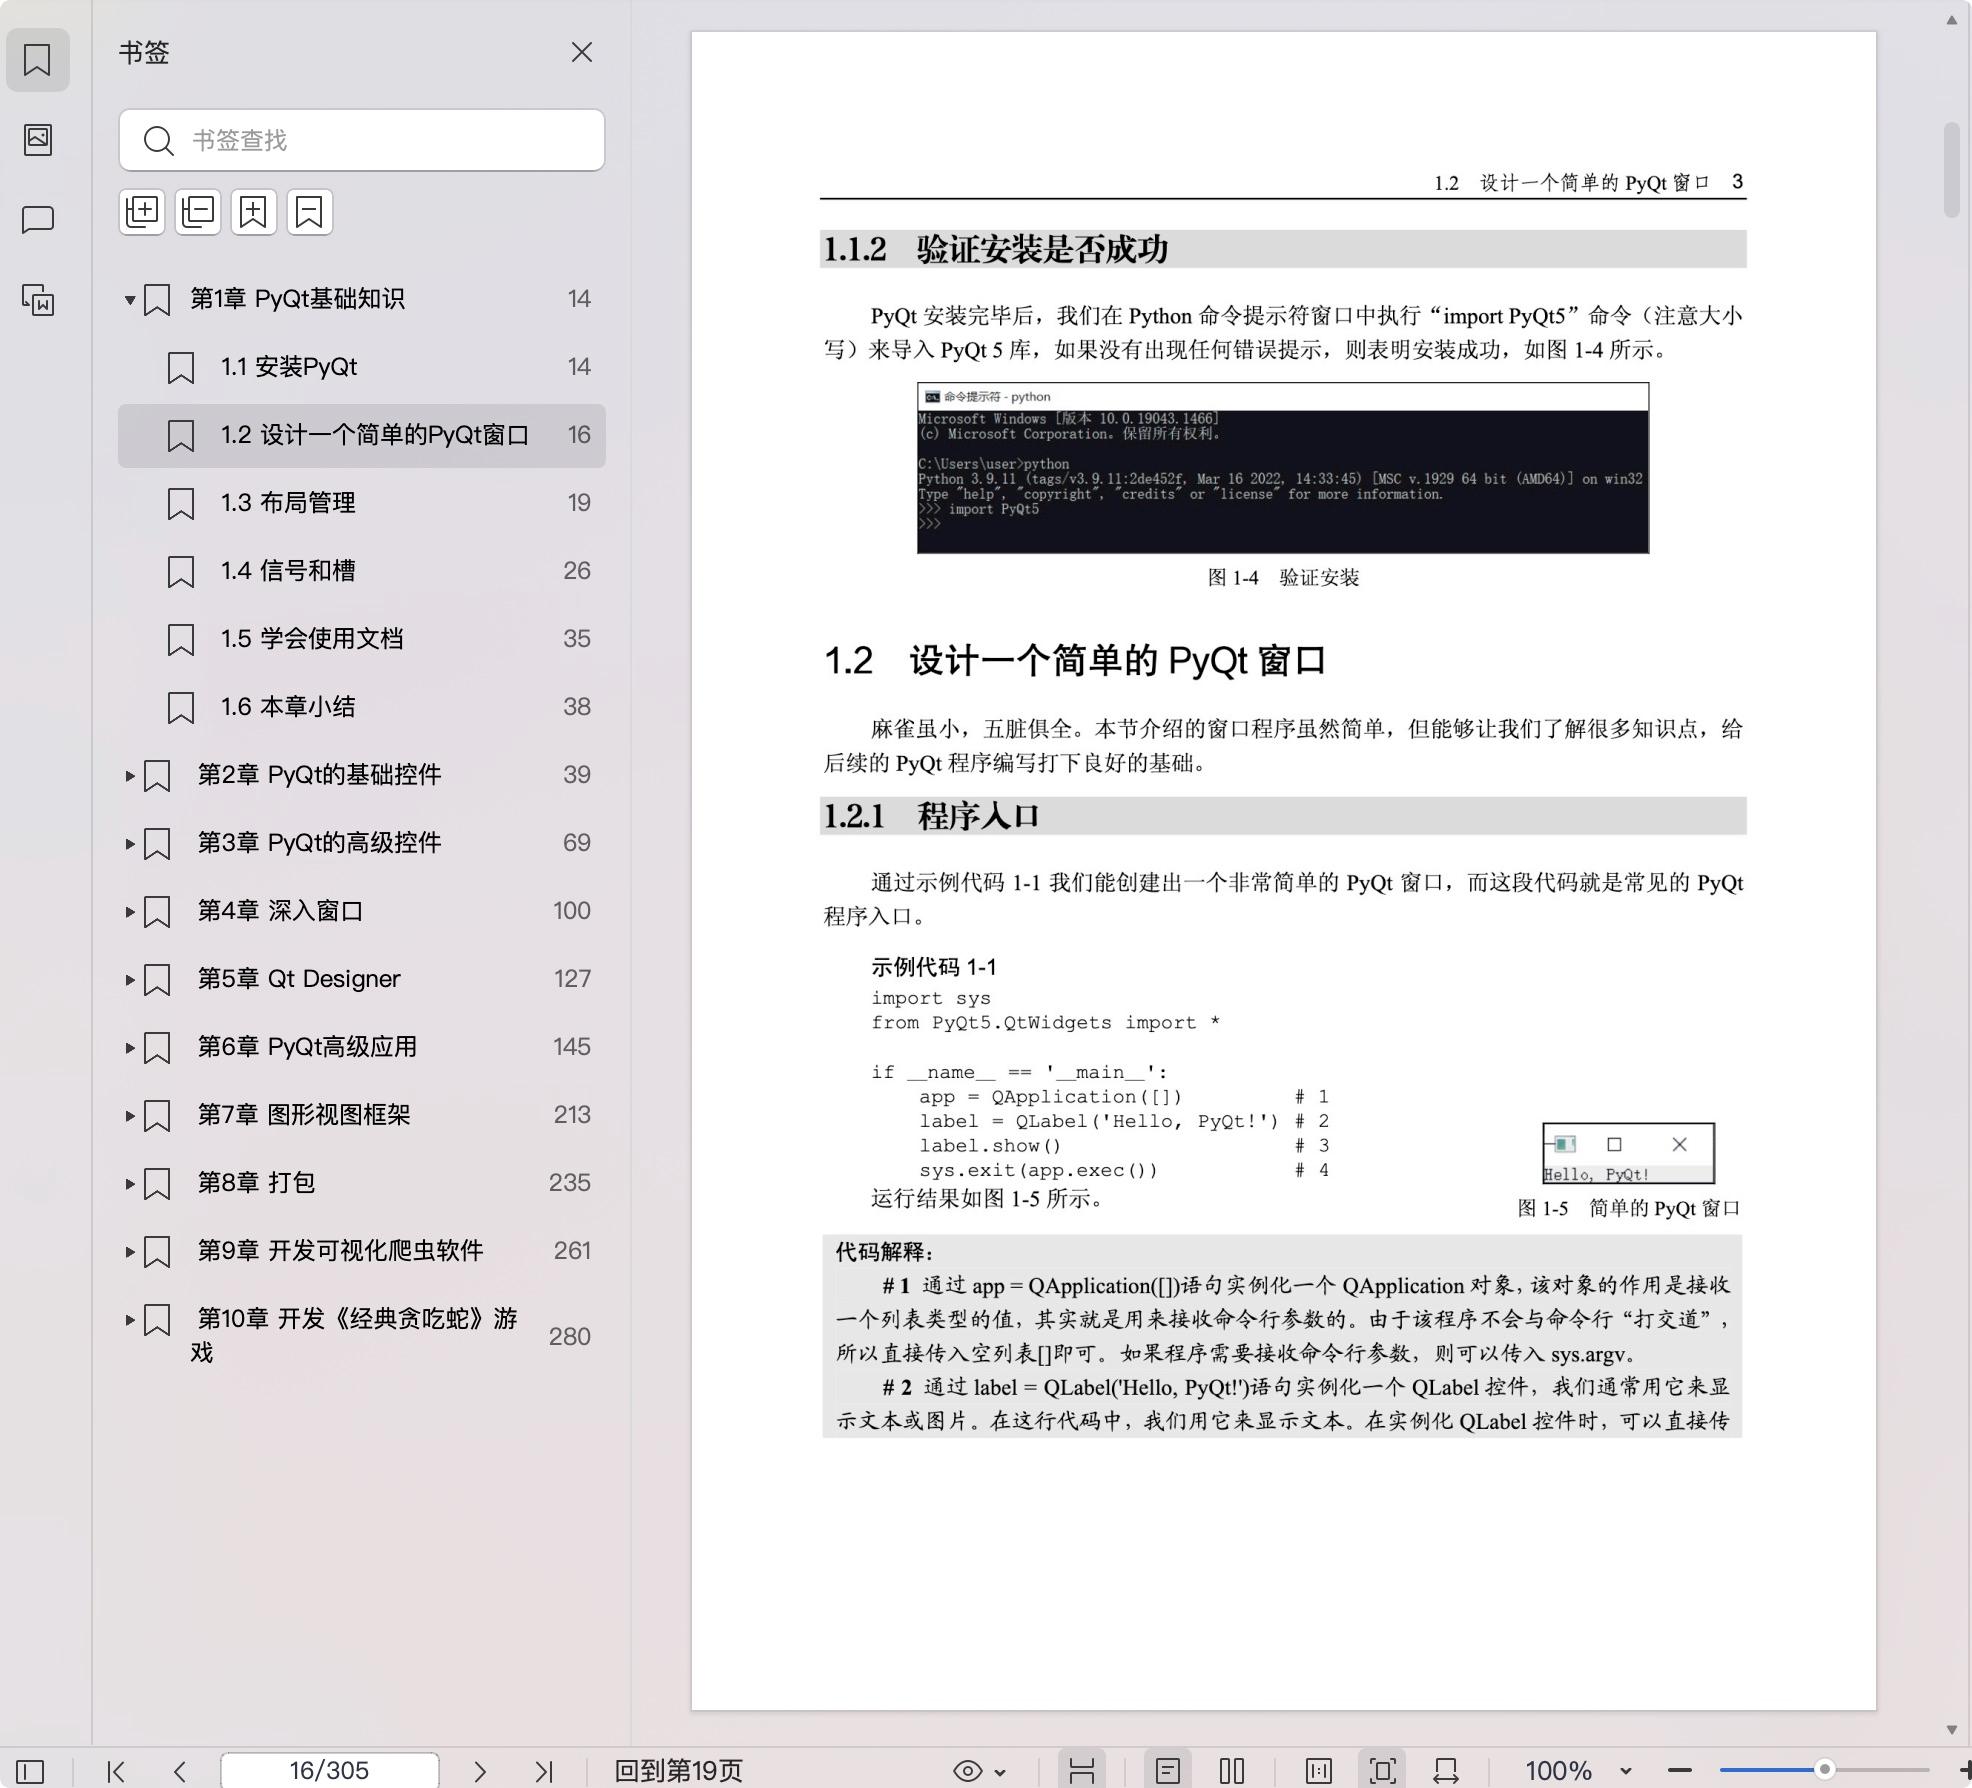Click the Hello, PyQt! window figure
Image resolution: width=1972 pixels, height=1788 pixels.
click(x=1628, y=1154)
